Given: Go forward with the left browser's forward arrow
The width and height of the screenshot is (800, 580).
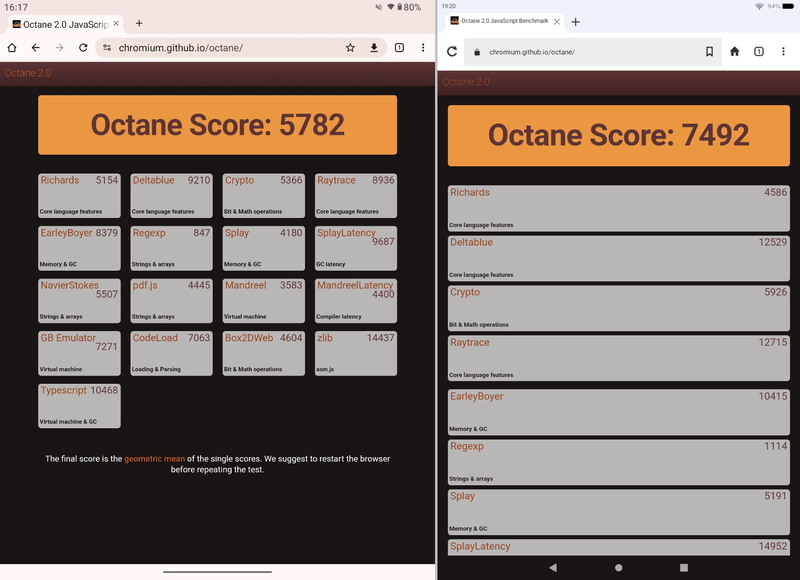Looking at the screenshot, I should [x=60, y=47].
